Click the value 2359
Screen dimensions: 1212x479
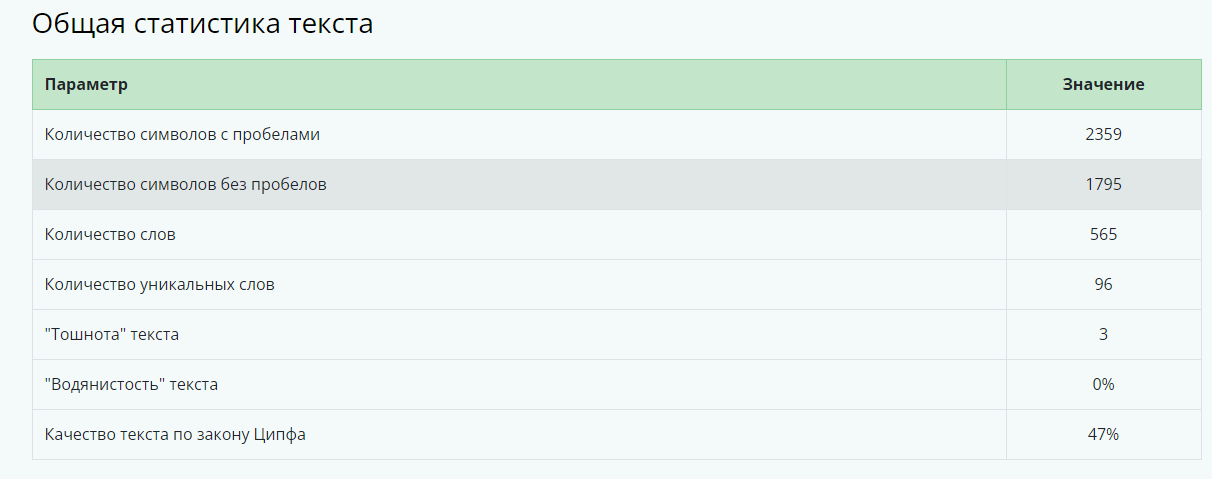pyautogui.click(x=1103, y=134)
